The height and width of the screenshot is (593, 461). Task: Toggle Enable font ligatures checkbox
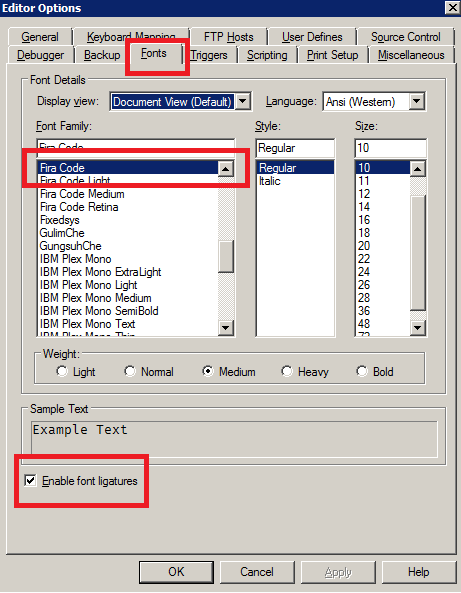click(x=30, y=481)
